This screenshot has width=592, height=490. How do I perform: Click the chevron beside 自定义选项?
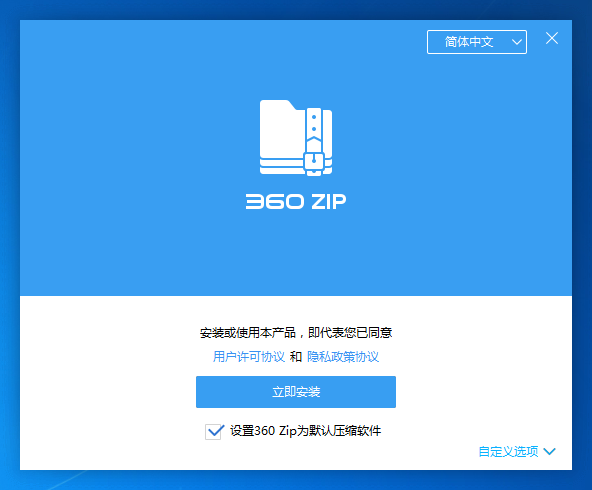pos(549,451)
